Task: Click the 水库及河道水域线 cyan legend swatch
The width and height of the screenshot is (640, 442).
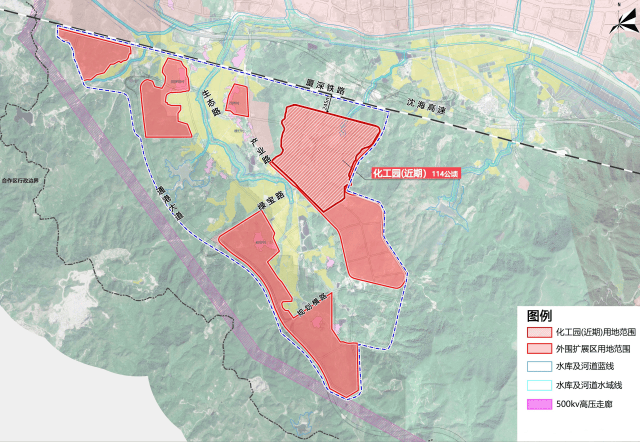Action: [539, 385]
